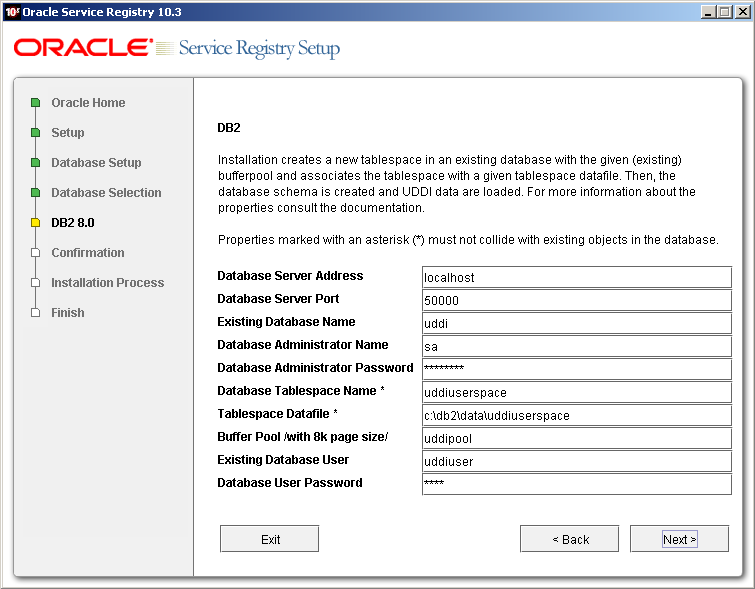Viewport: 755px width, 589px height.
Task: Focus the Database User Password field
Action: (577, 484)
